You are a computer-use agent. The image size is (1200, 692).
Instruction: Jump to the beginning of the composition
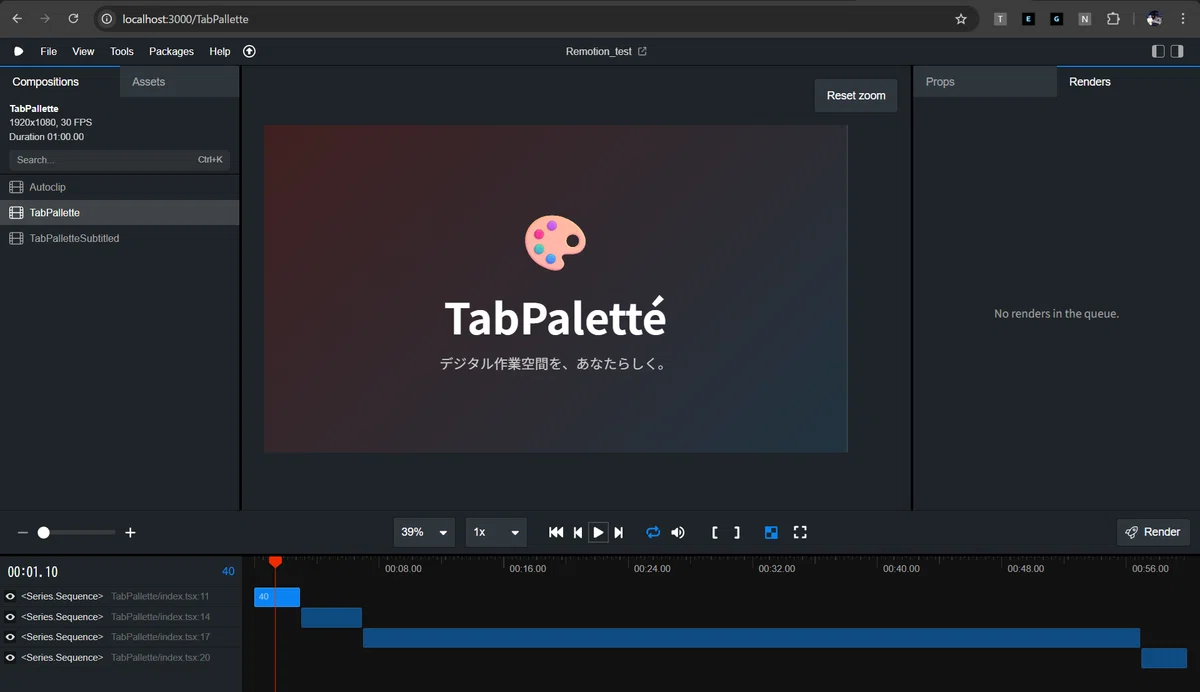coord(556,532)
